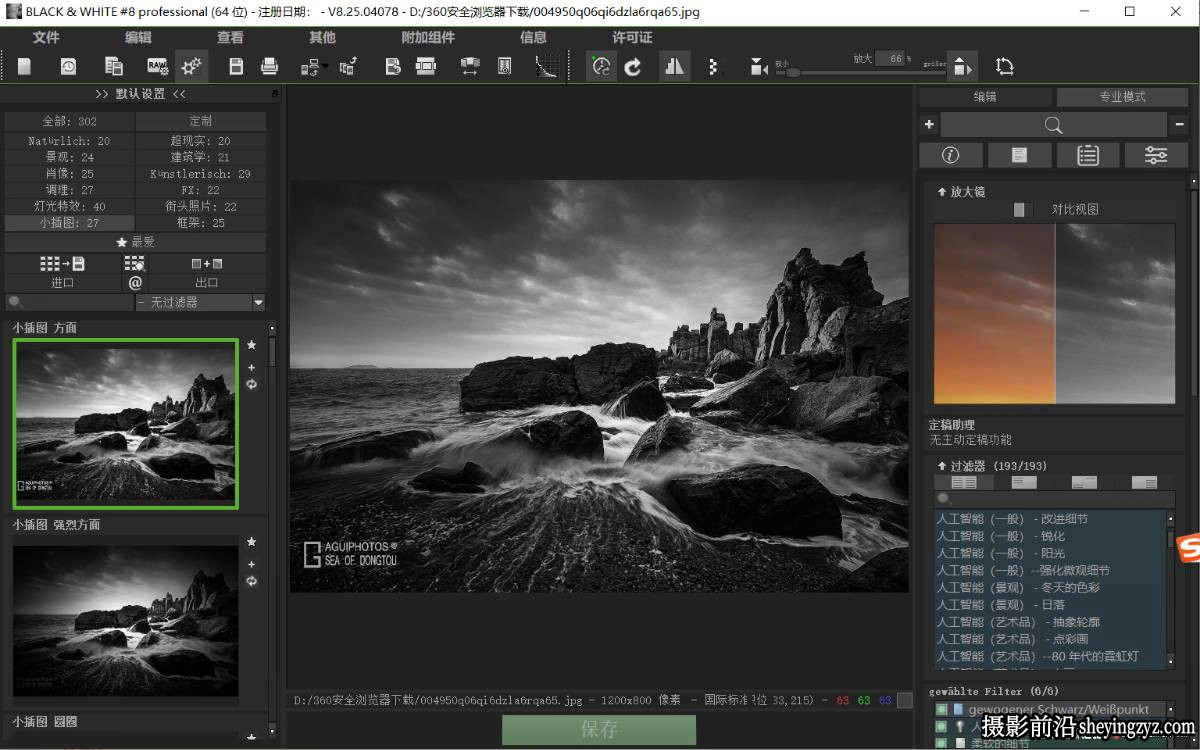Select filter 人工智能（一般）- 锐化
This screenshot has width=1200, height=750.
[x=1001, y=536]
